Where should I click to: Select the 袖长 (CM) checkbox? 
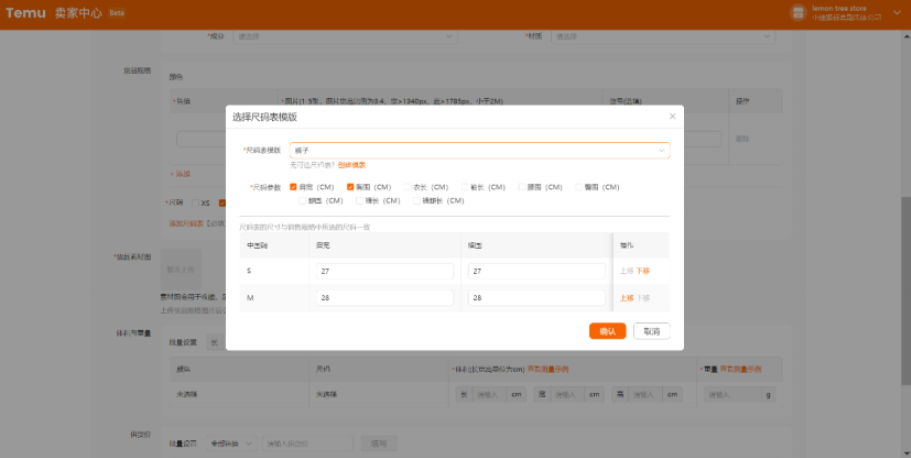(x=465, y=187)
